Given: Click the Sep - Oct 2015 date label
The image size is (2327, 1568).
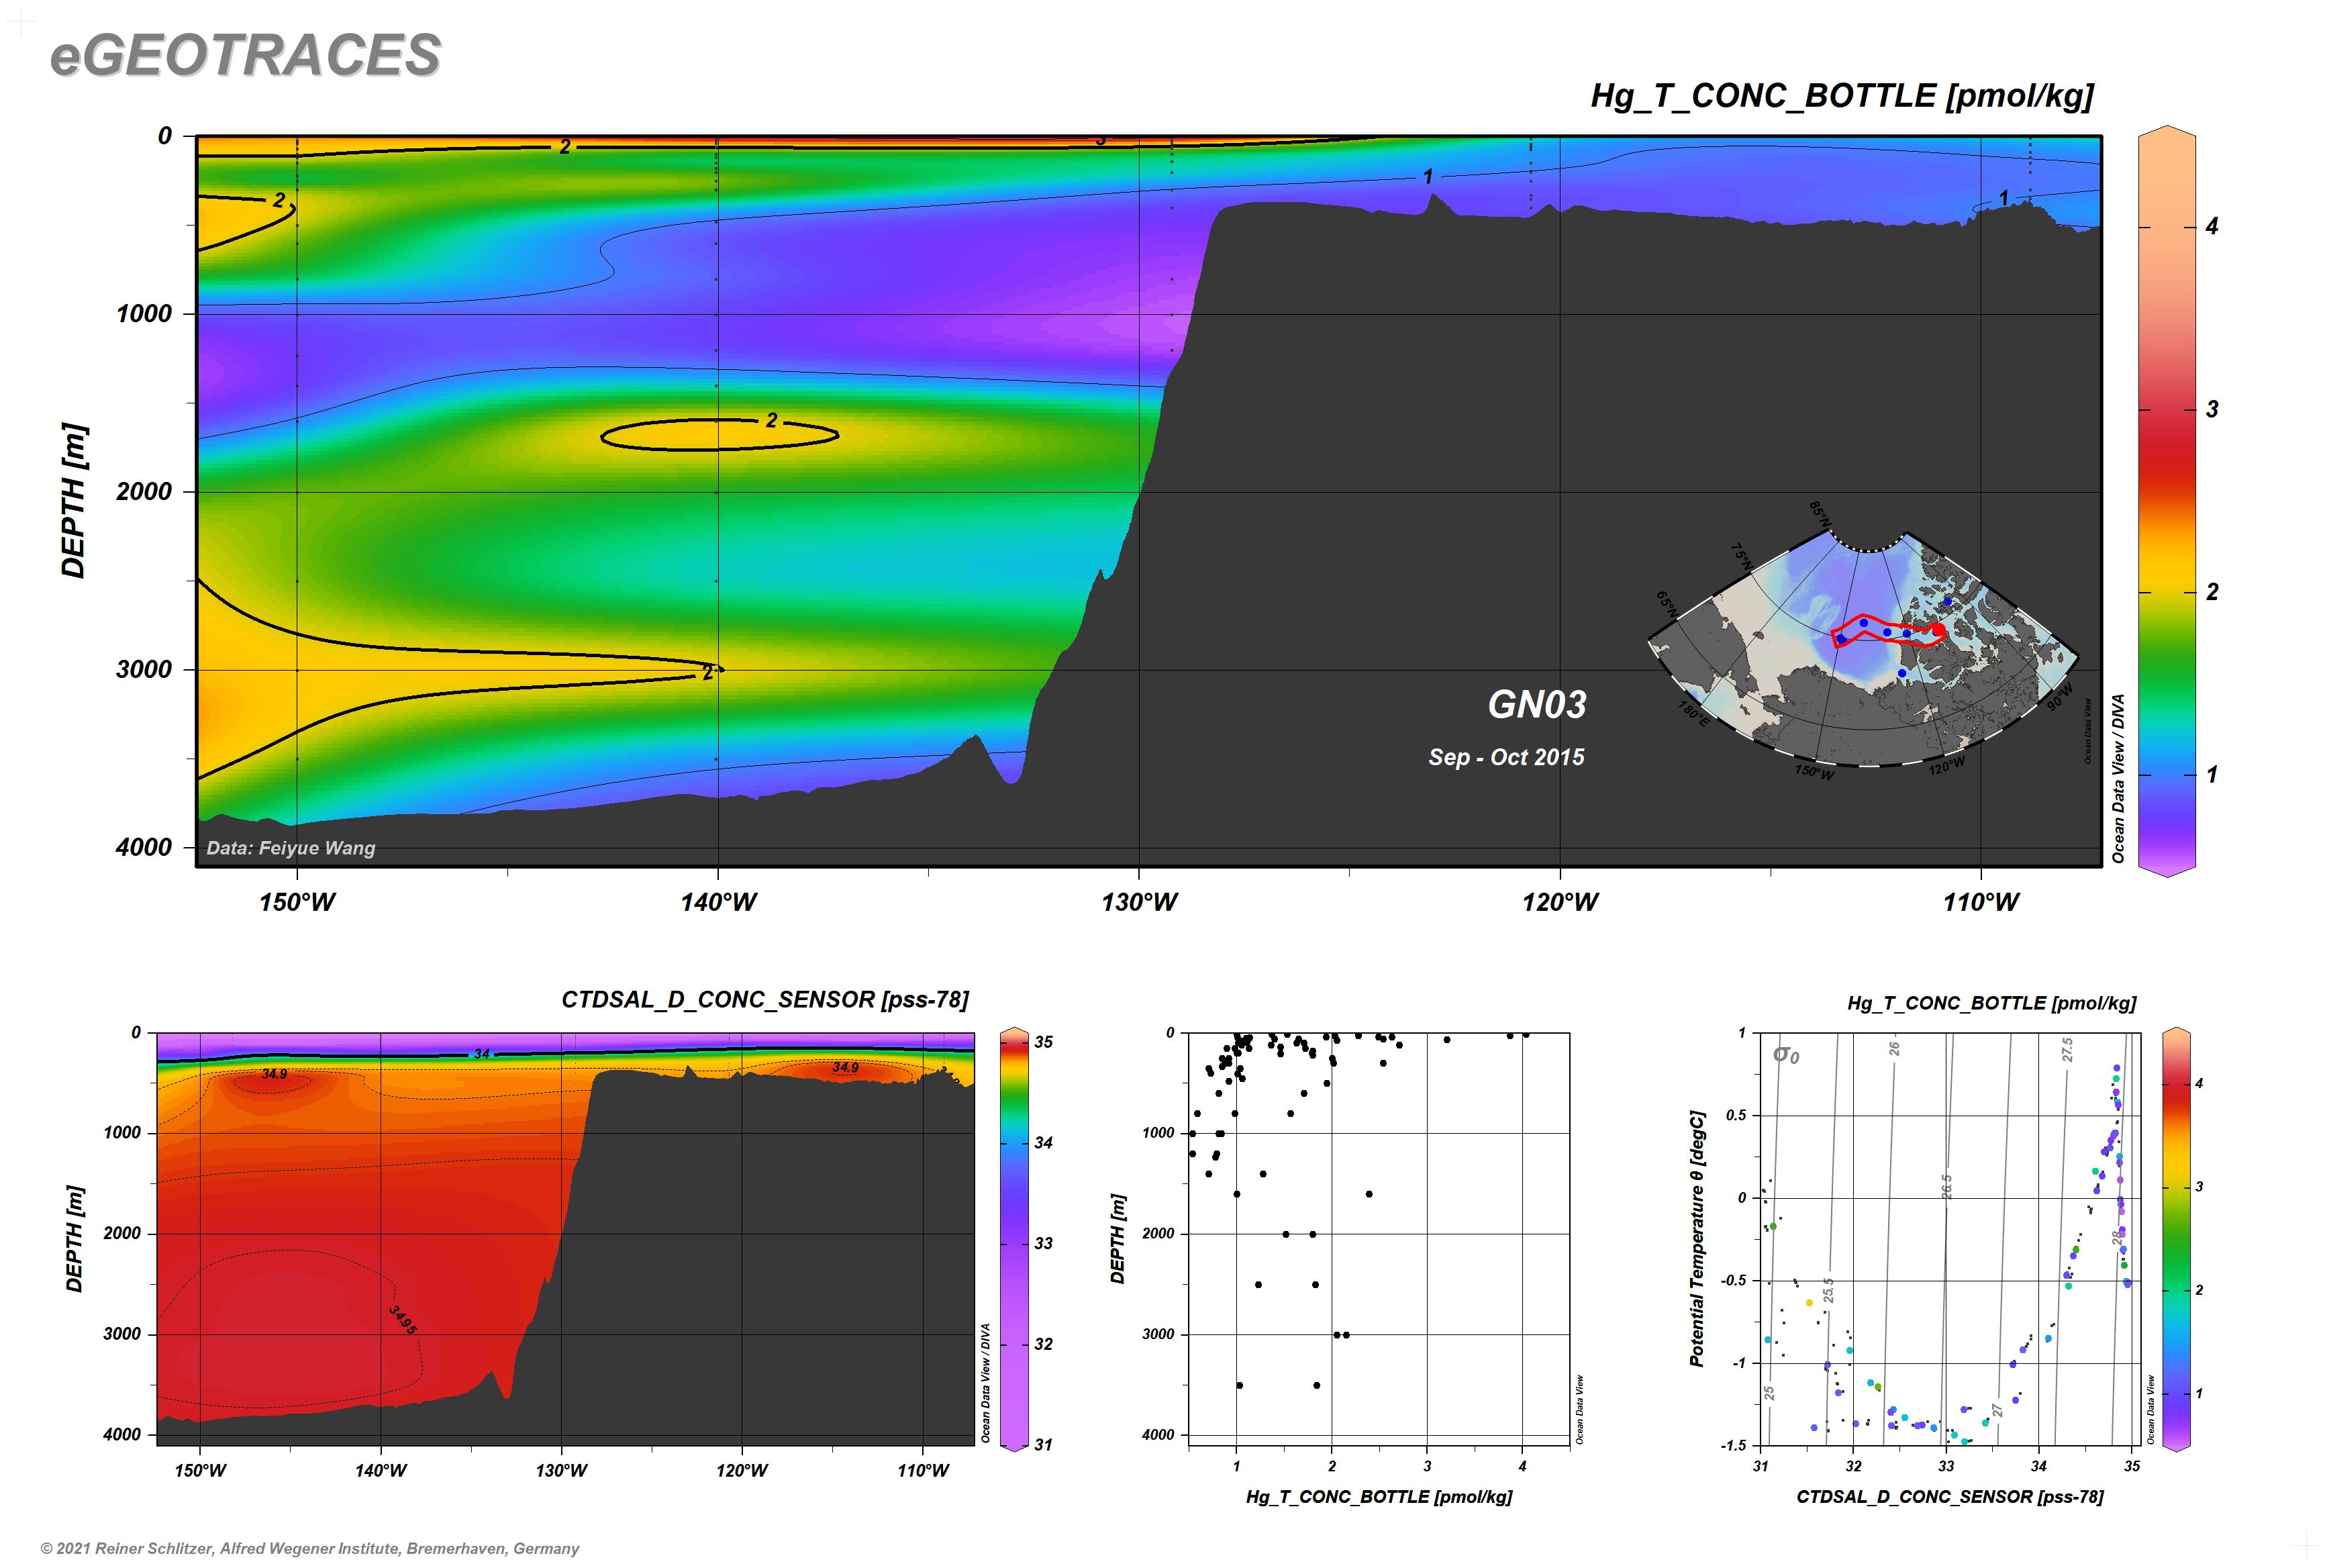Looking at the screenshot, I should click(1506, 757).
